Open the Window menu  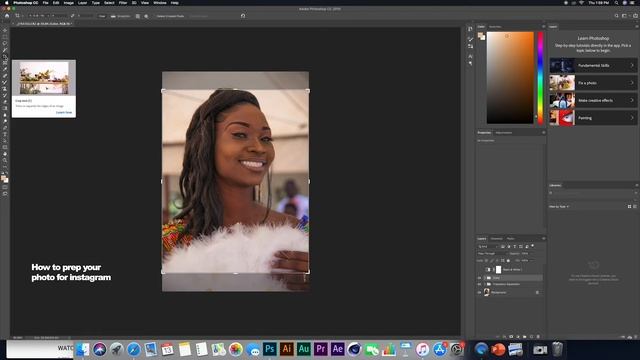(x=160, y=2)
